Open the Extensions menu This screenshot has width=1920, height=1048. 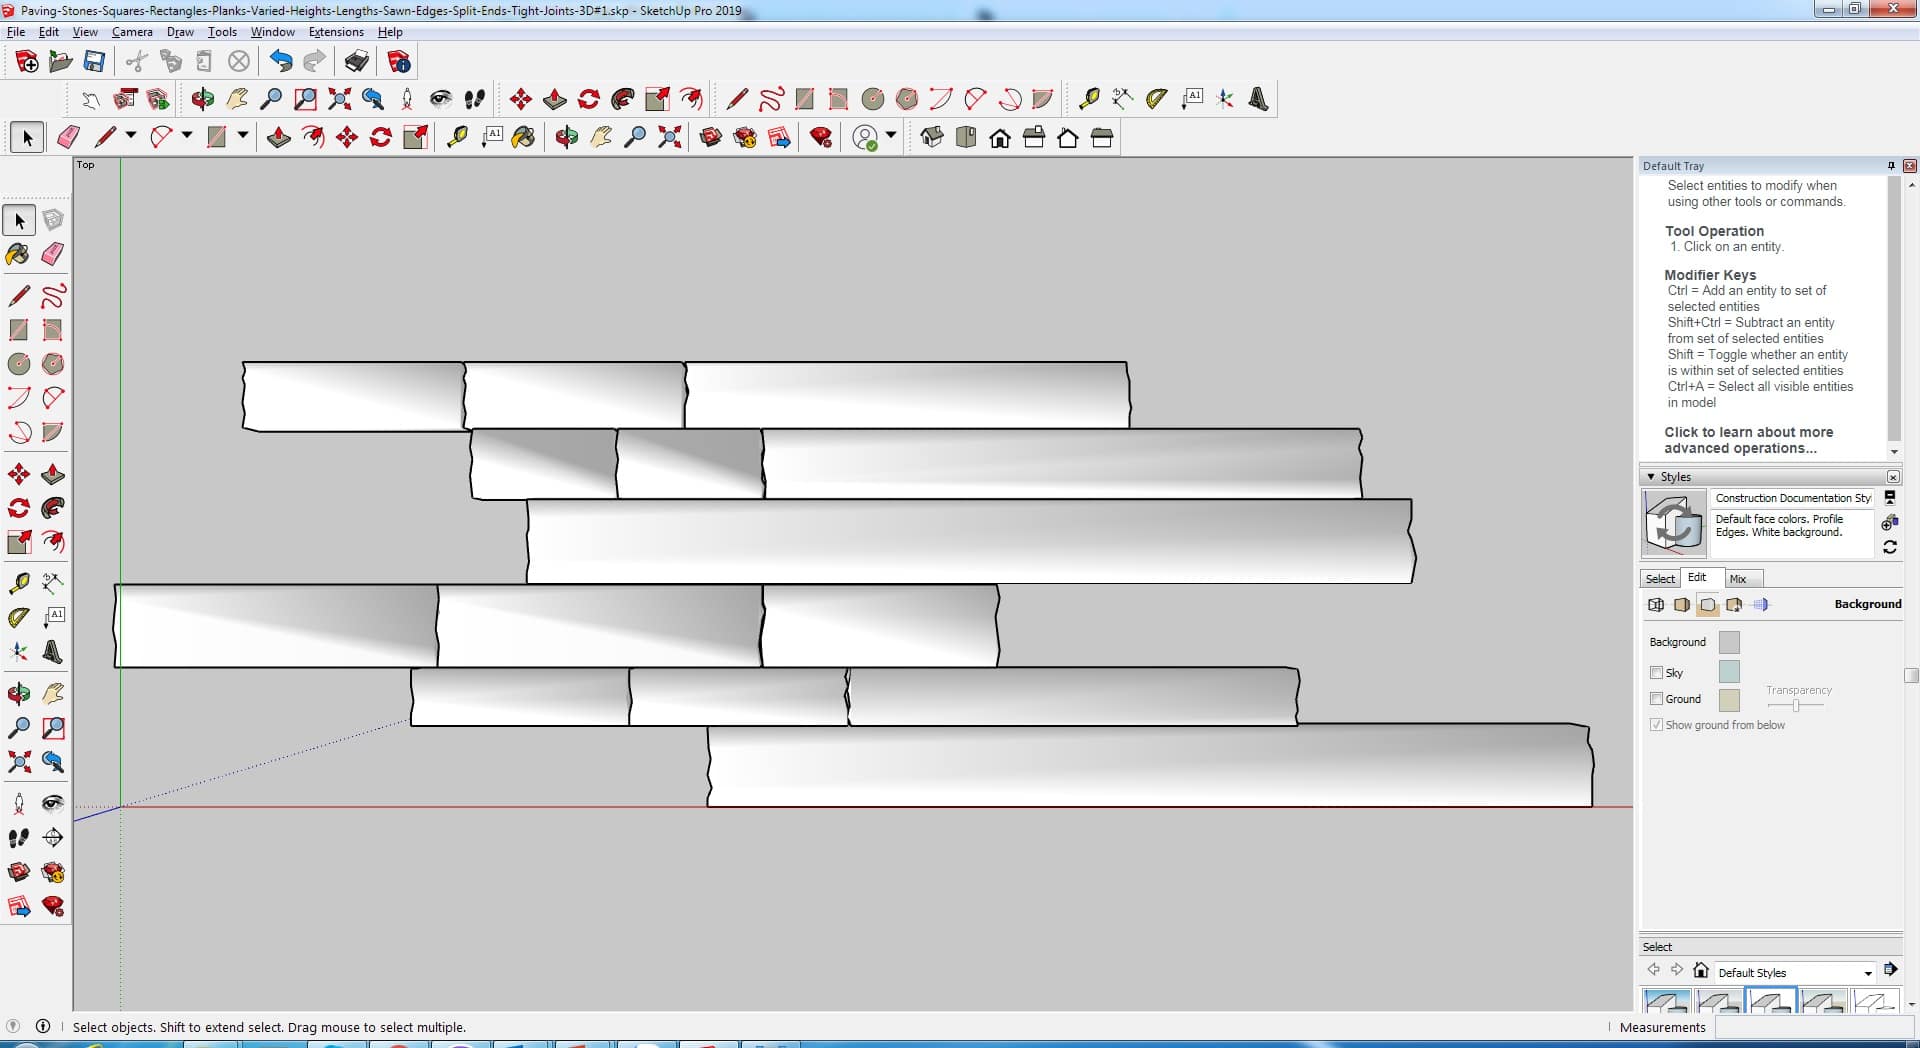pos(336,32)
